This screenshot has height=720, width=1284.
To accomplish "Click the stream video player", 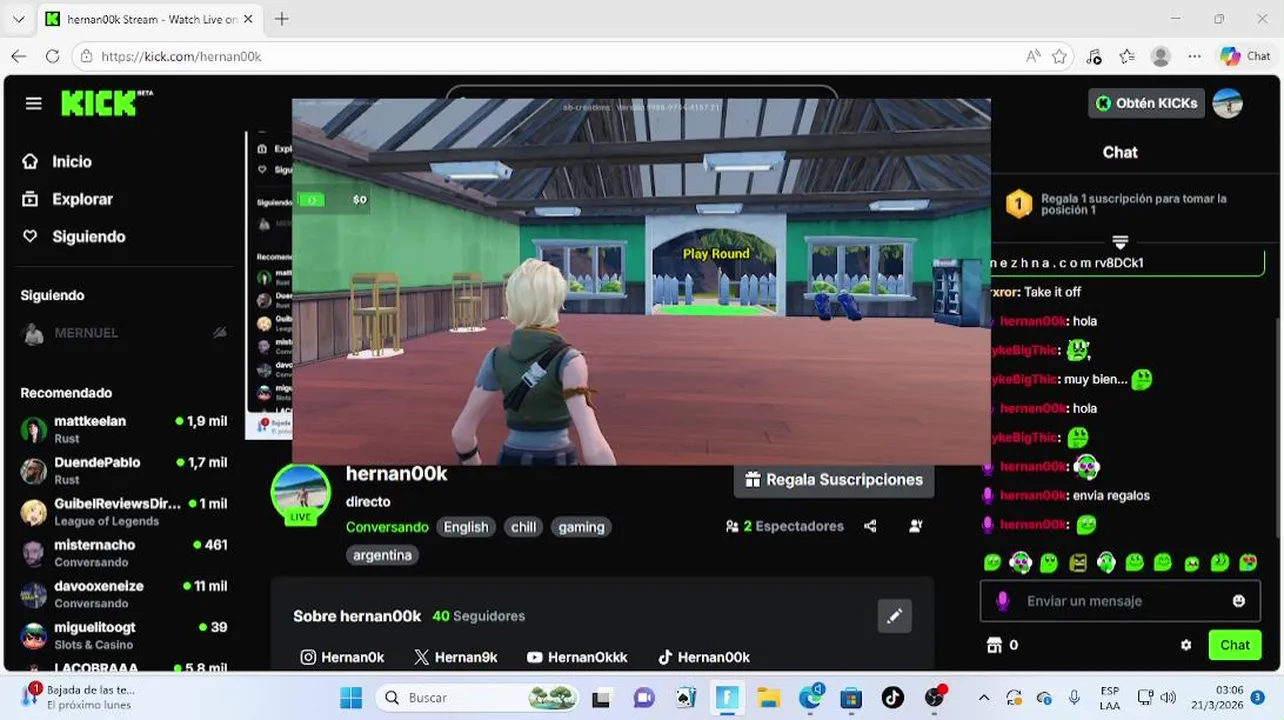I will tap(641, 281).
